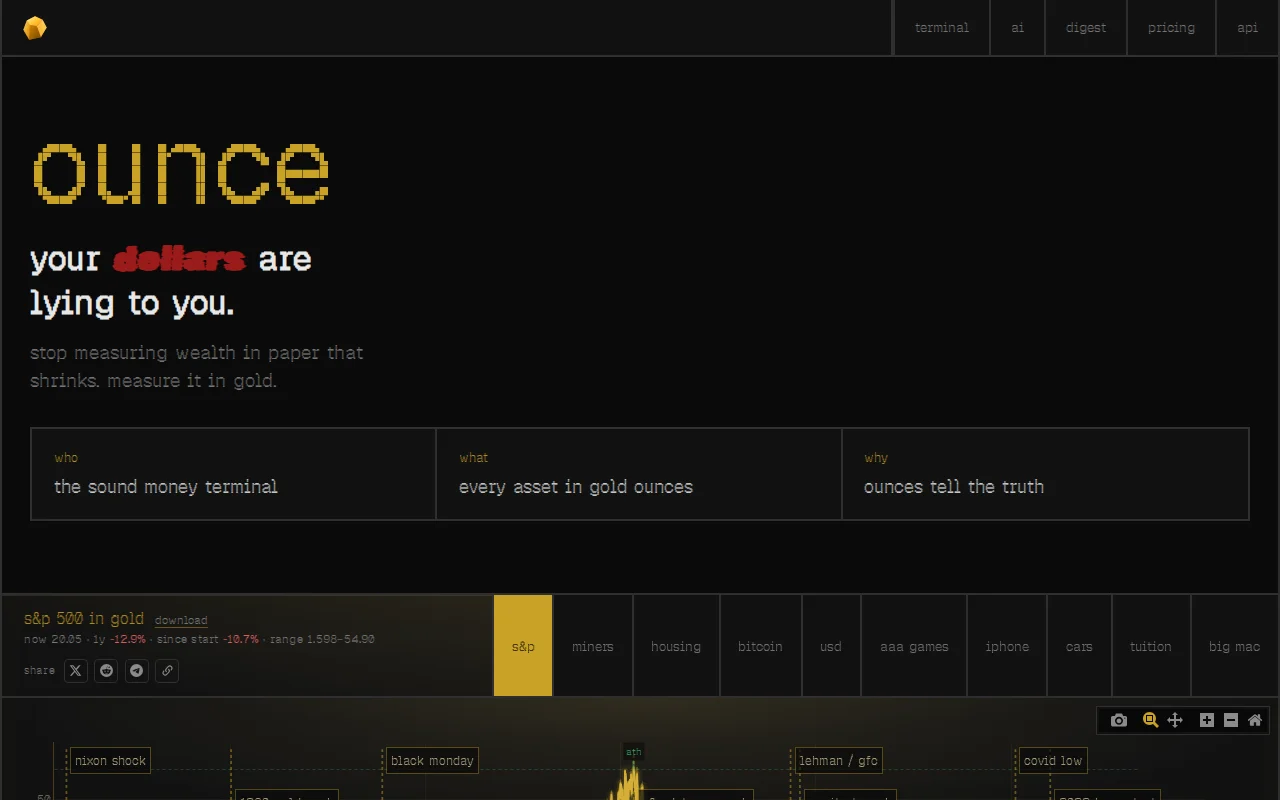Go to the digest page

click(x=1086, y=28)
